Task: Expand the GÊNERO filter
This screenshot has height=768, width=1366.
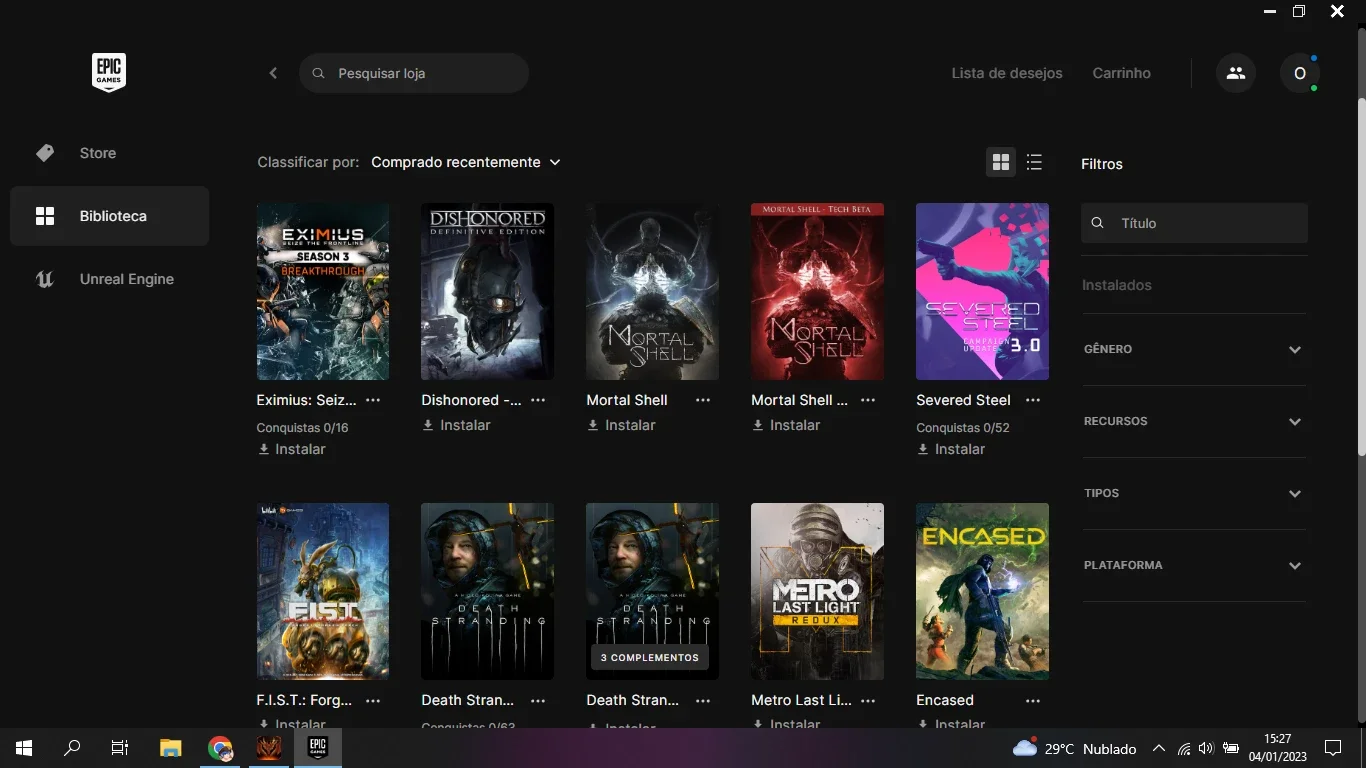Action: click(x=1194, y=349)
